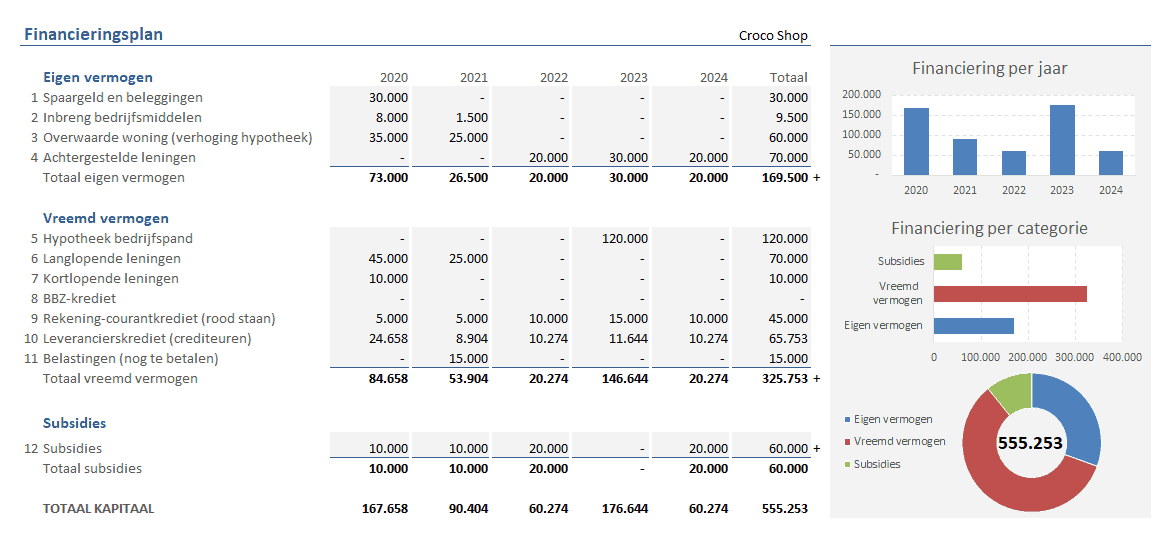Click the Inbreng bedrijfsmiddelen 2021 cell
Image resolution: width=1171 pixels, height=538 pixels.
coord(451,117)
